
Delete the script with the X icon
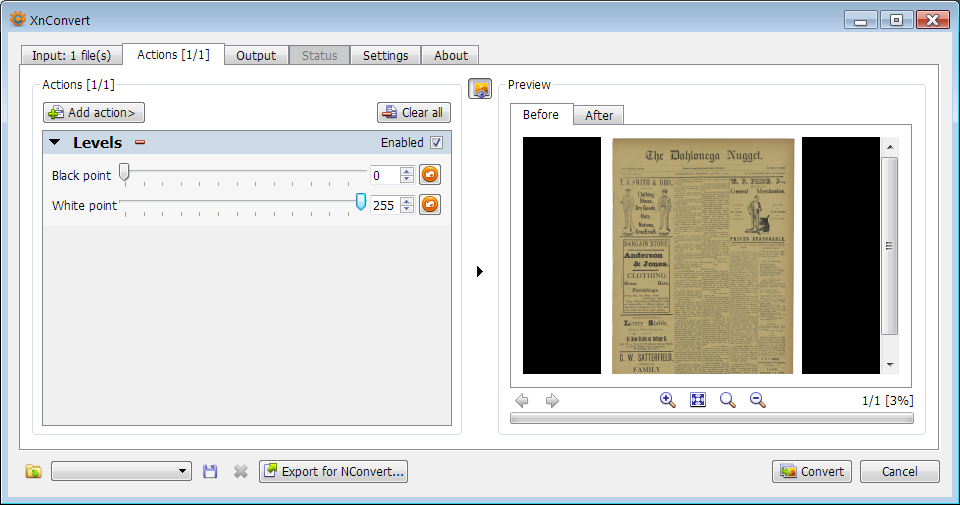241,471
